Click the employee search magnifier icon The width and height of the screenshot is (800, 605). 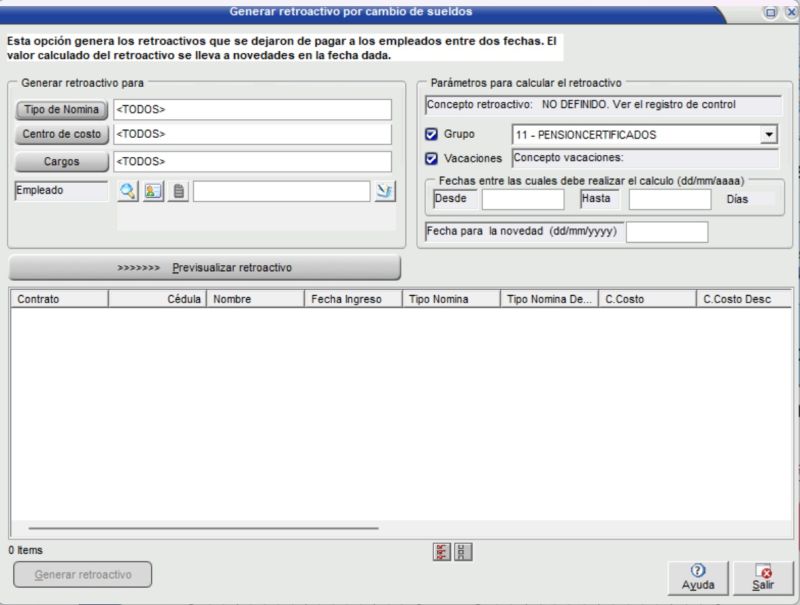tap(127, 192)
